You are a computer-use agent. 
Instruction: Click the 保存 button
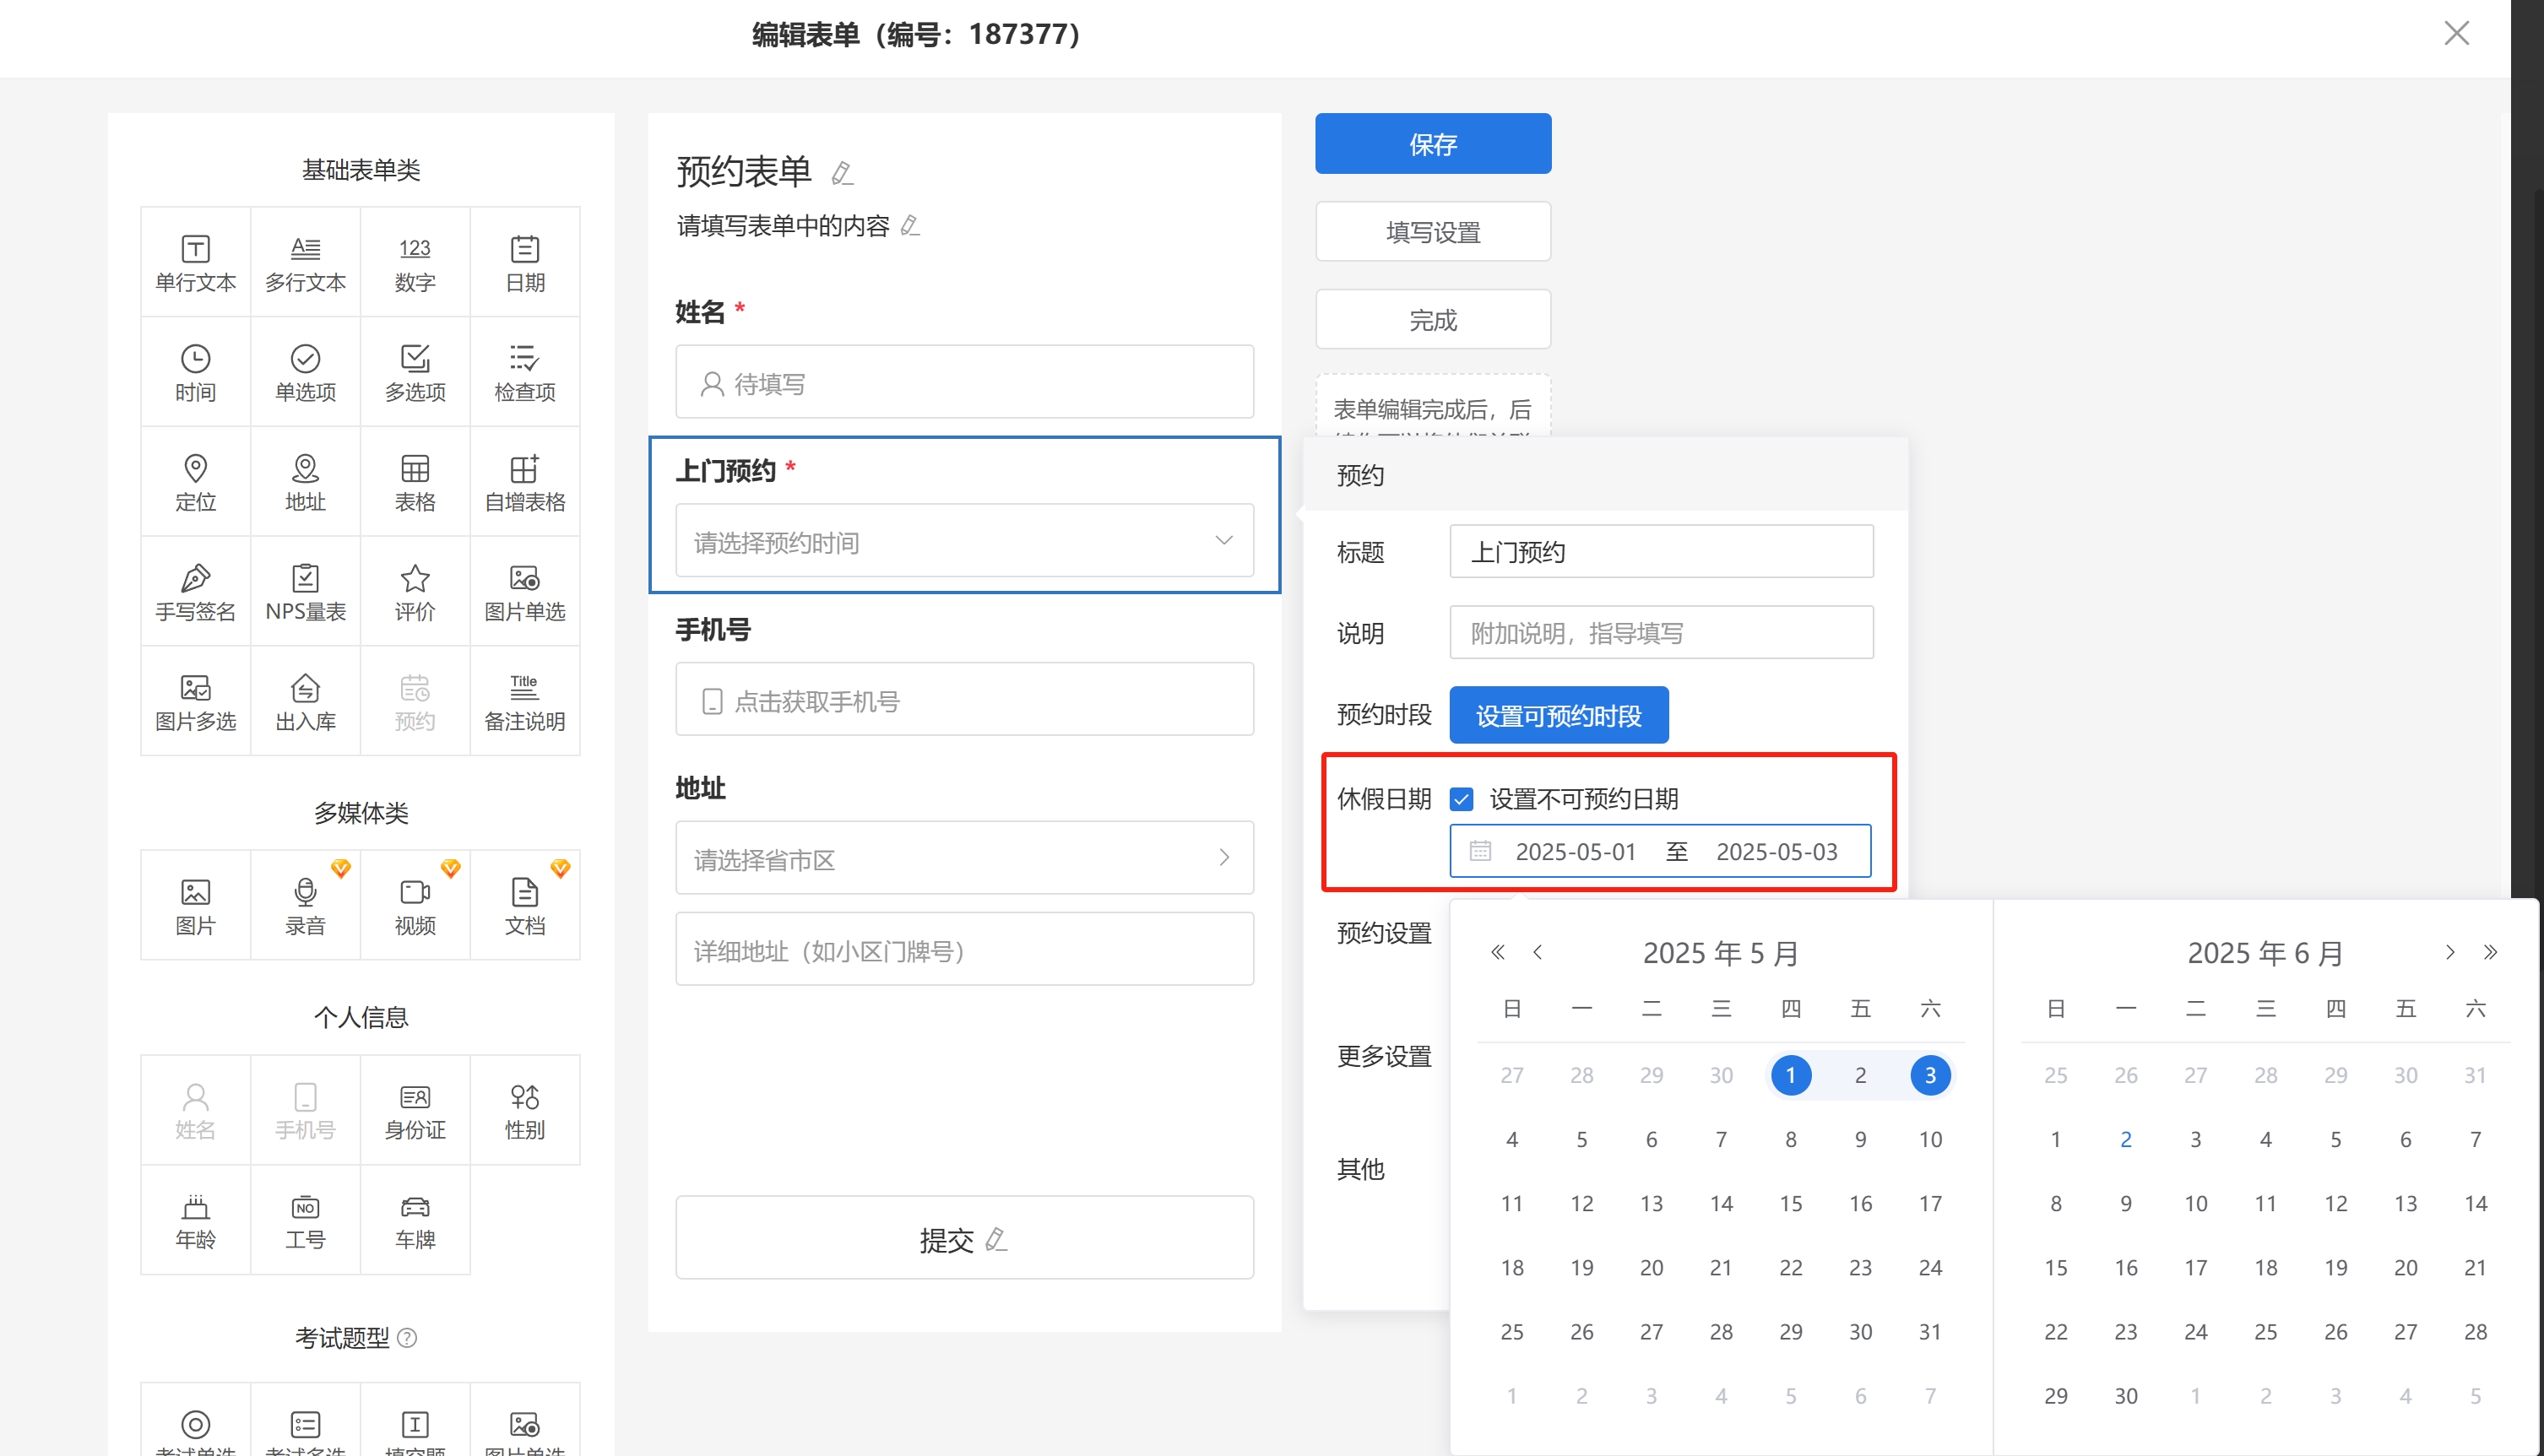(1432, 144)
